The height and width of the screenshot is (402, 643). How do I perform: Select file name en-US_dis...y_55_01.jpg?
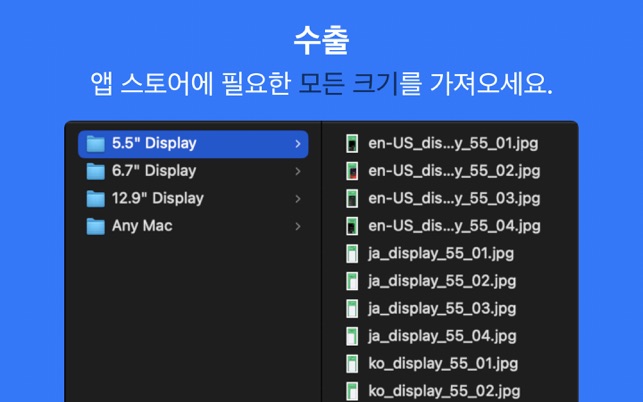coord(453,144)
